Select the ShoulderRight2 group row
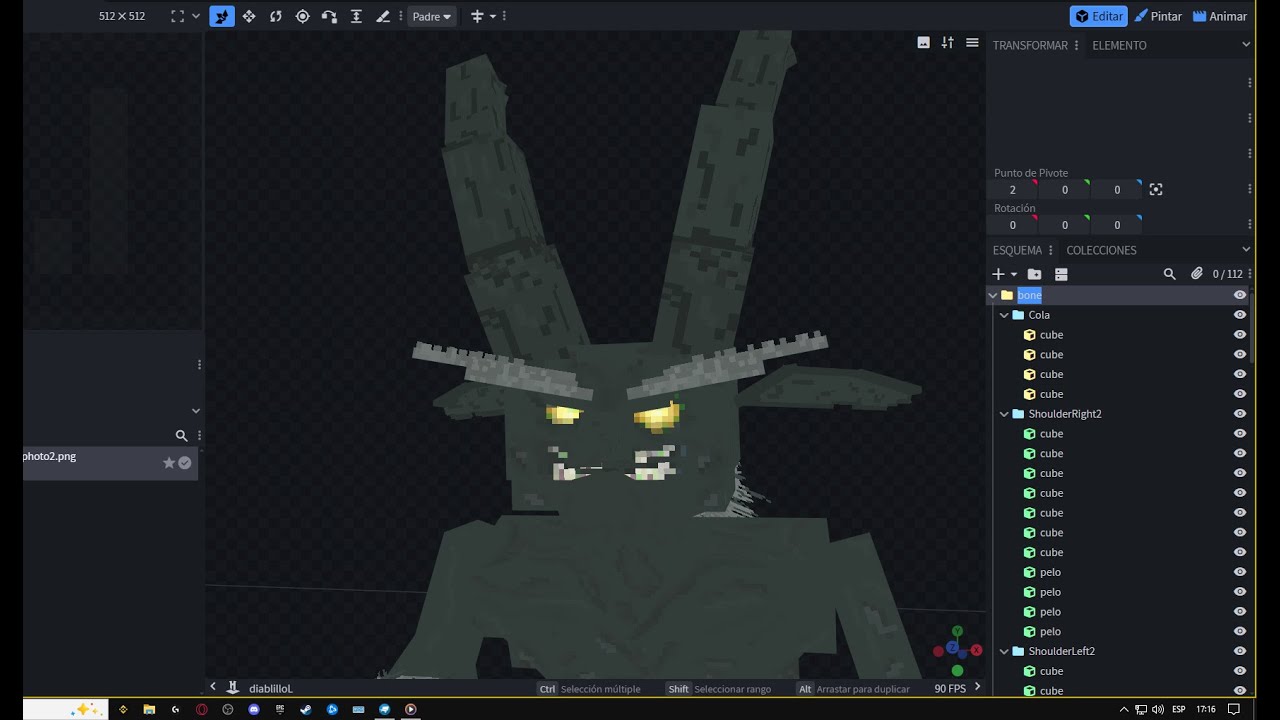This screenshot has width=1280, height=720. [1118, 414]
